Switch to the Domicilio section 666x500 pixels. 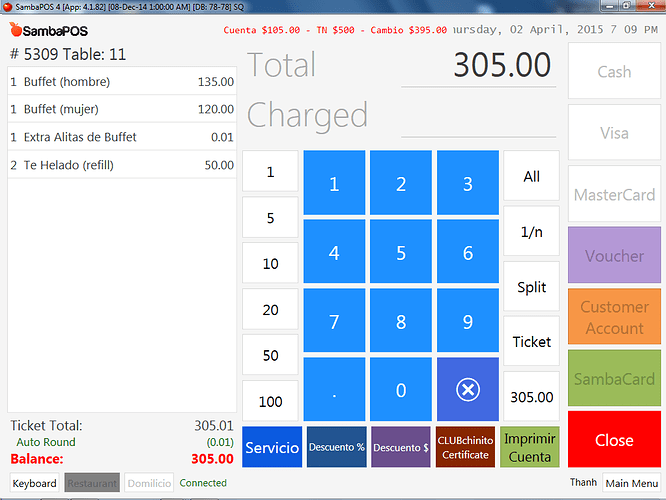pos(149,483)
